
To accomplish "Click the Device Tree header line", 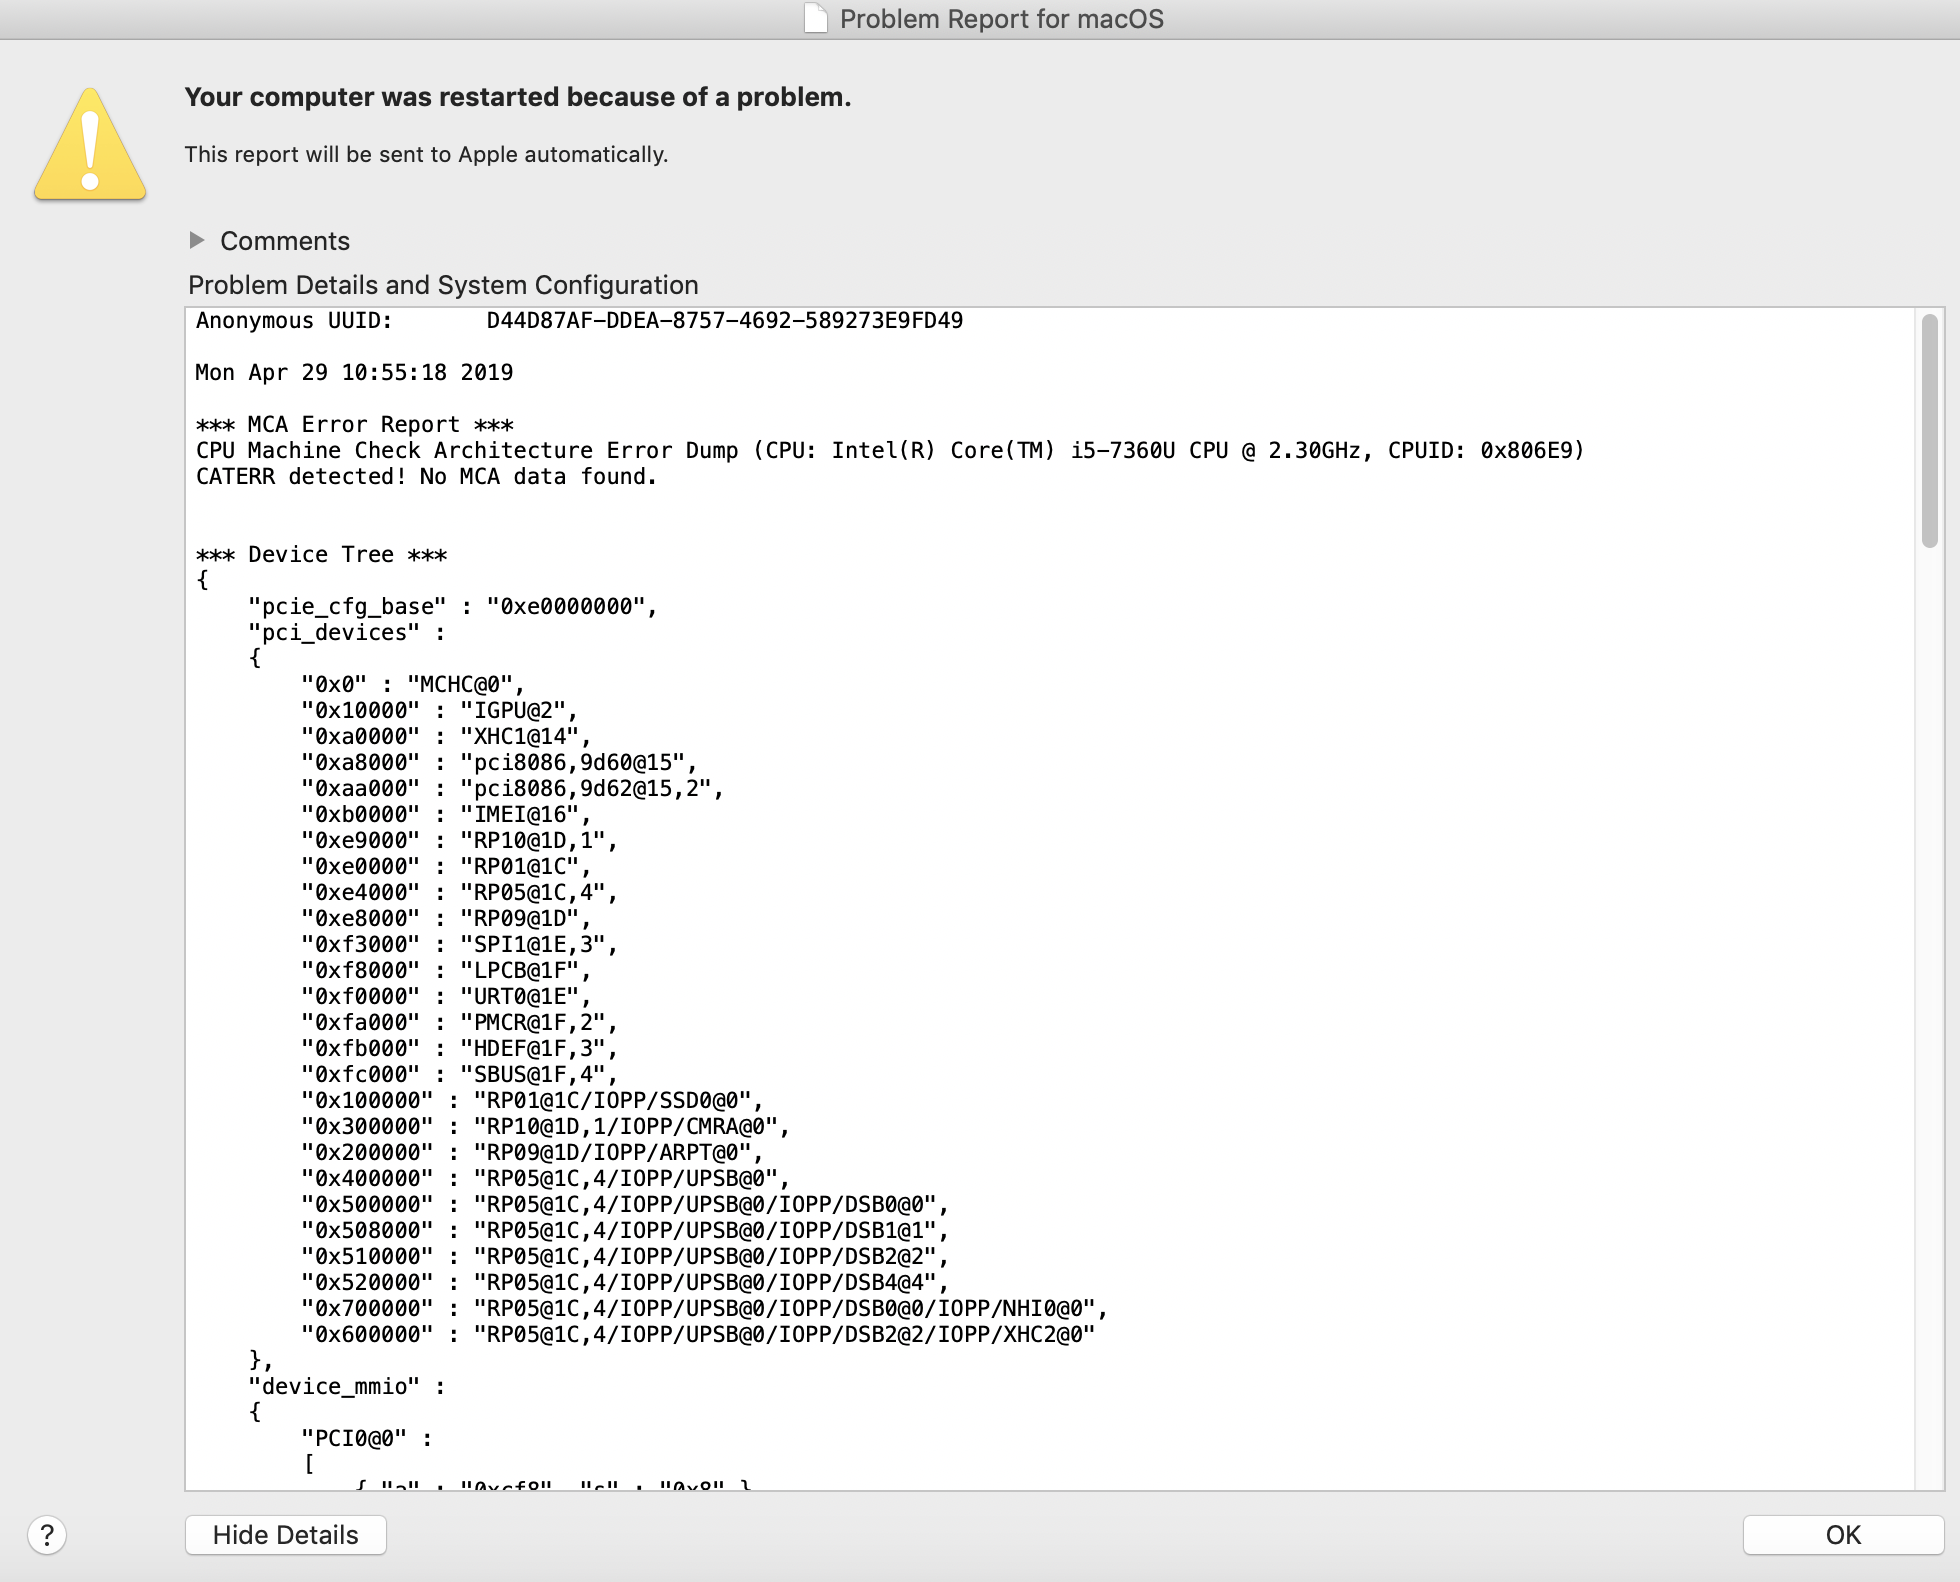I will tap(321, 555).
